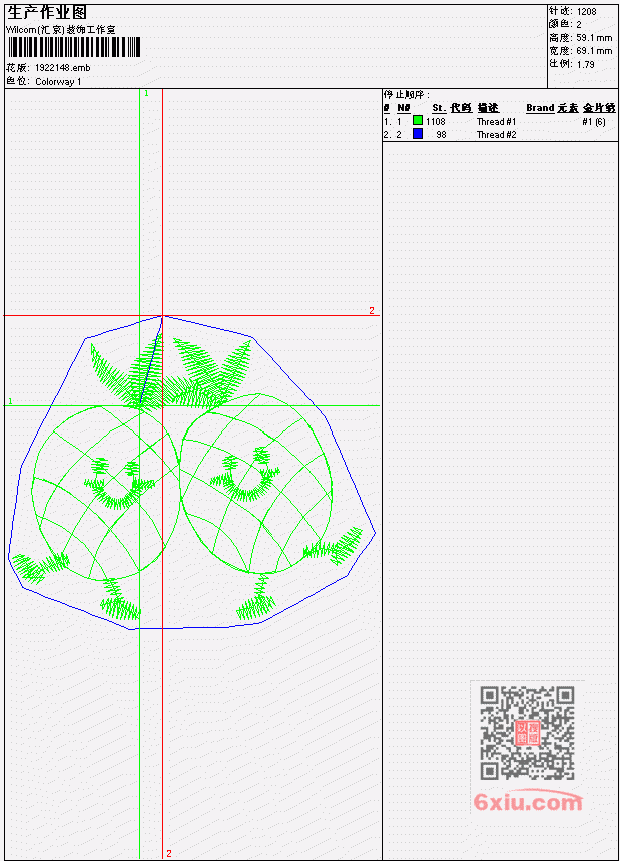Click the green Thread #1 color swatch
This screenshot has height=861, width=620.
click(418, 121)
